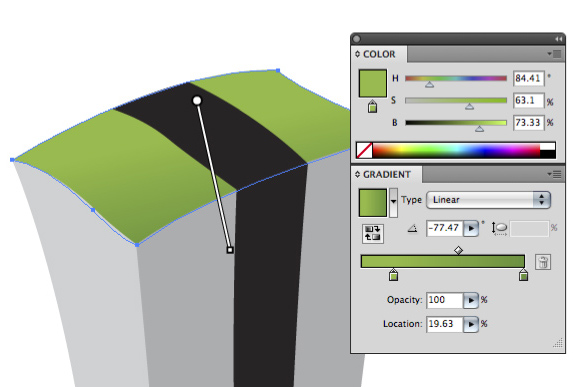The width and height of the screenshot is (580, 387).
Task: Close the panel group with the round button
Action: (x=357, y=39)
